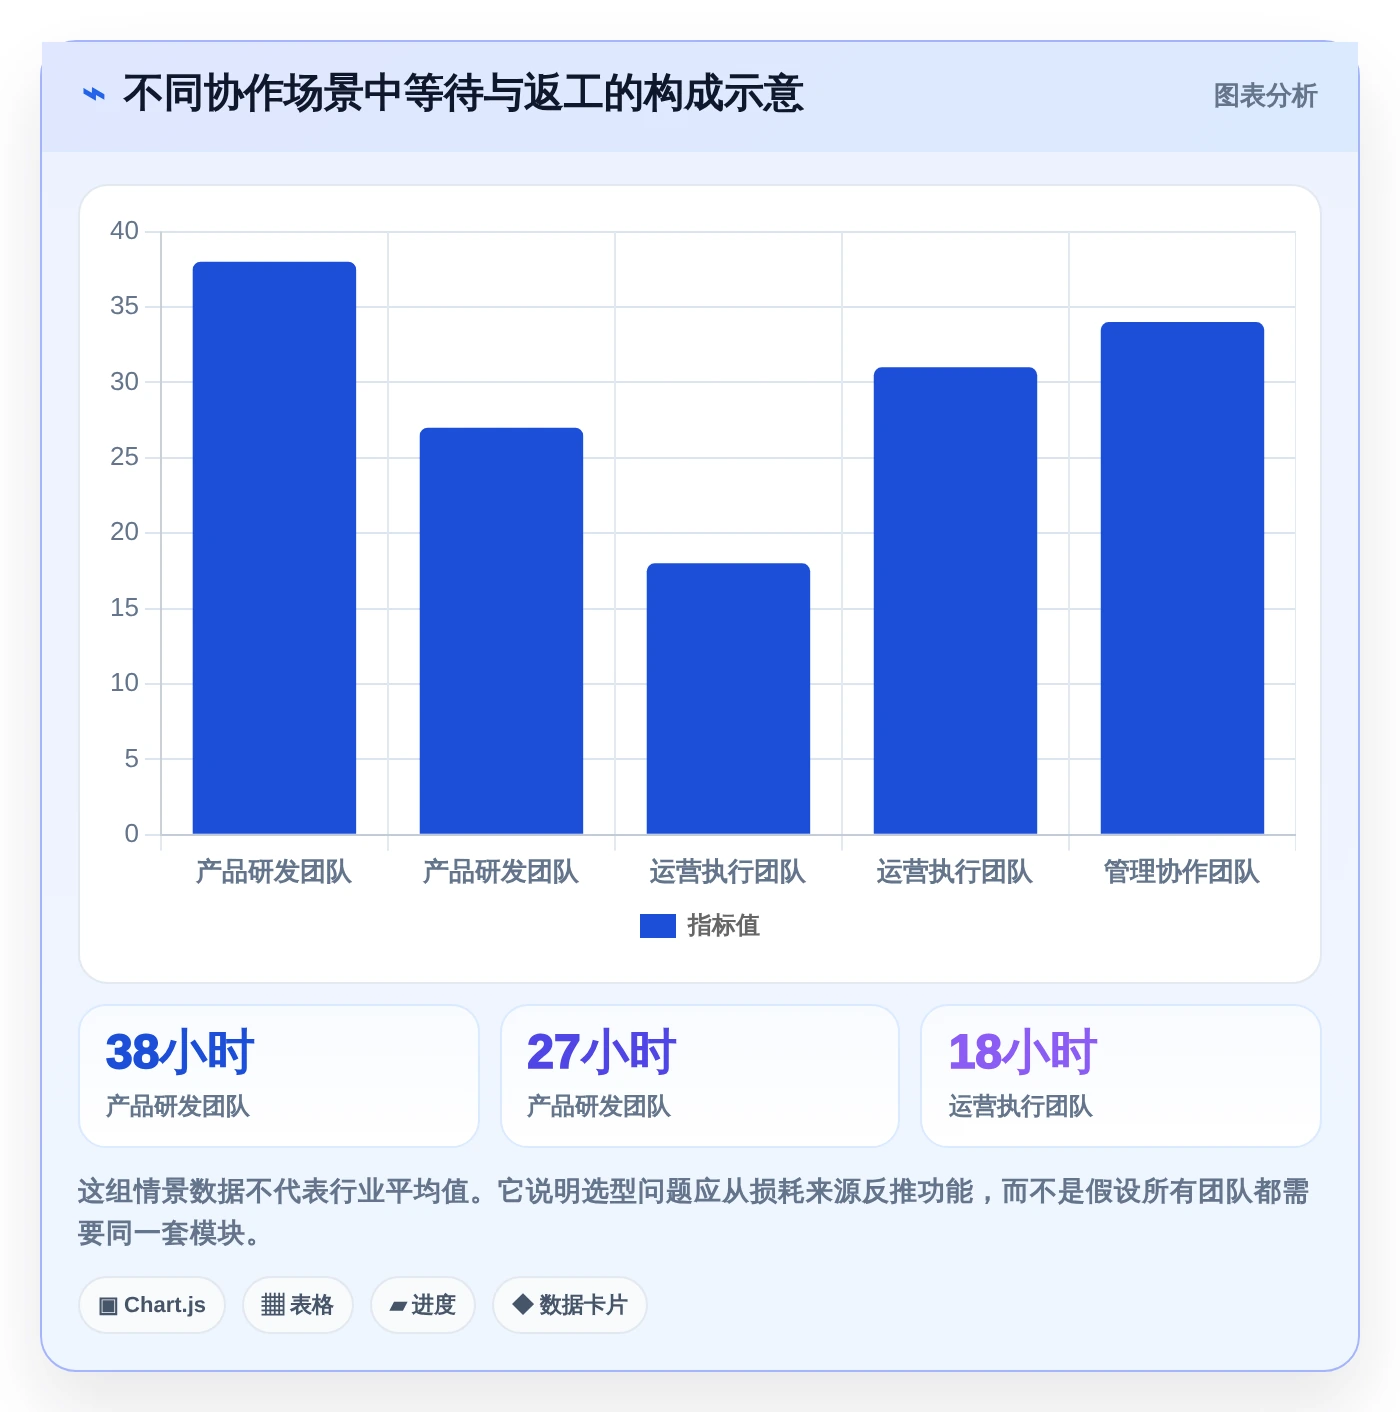Click the description paragraph starting 这组情景数据
This screenshot has height=1412, width=1400.
point(694,1212)
